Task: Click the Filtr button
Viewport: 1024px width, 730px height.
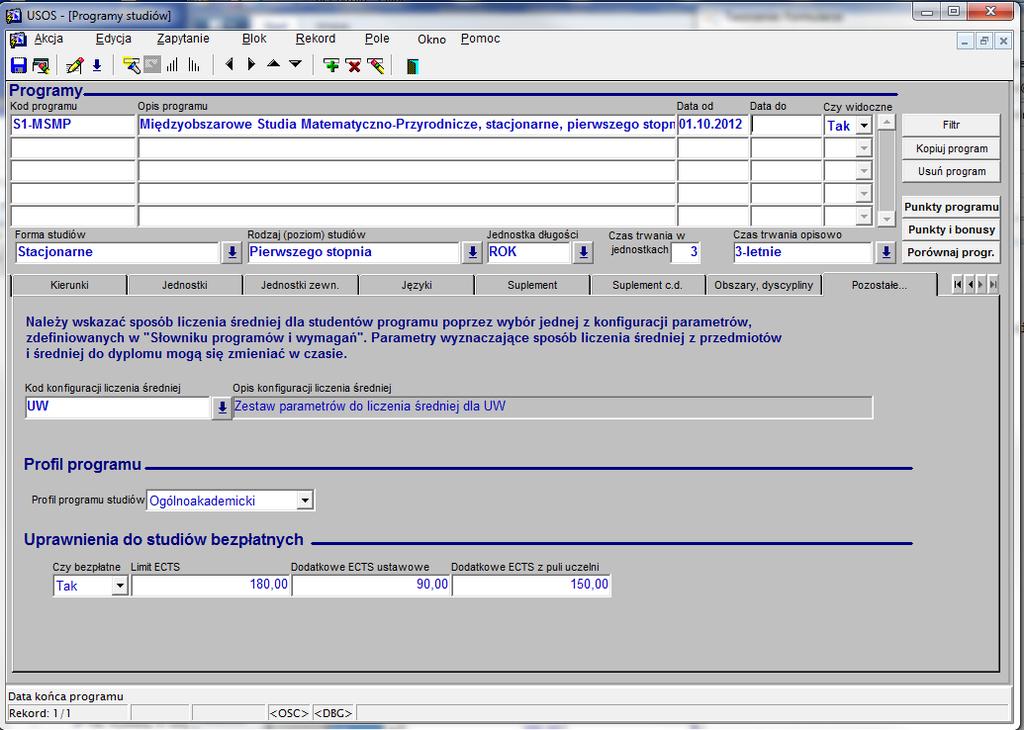Action: click(951, 125)
